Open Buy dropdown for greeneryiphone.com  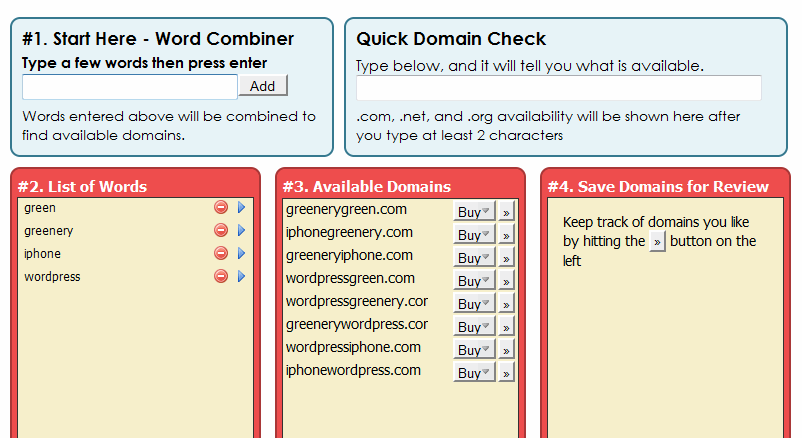point(474,258)
